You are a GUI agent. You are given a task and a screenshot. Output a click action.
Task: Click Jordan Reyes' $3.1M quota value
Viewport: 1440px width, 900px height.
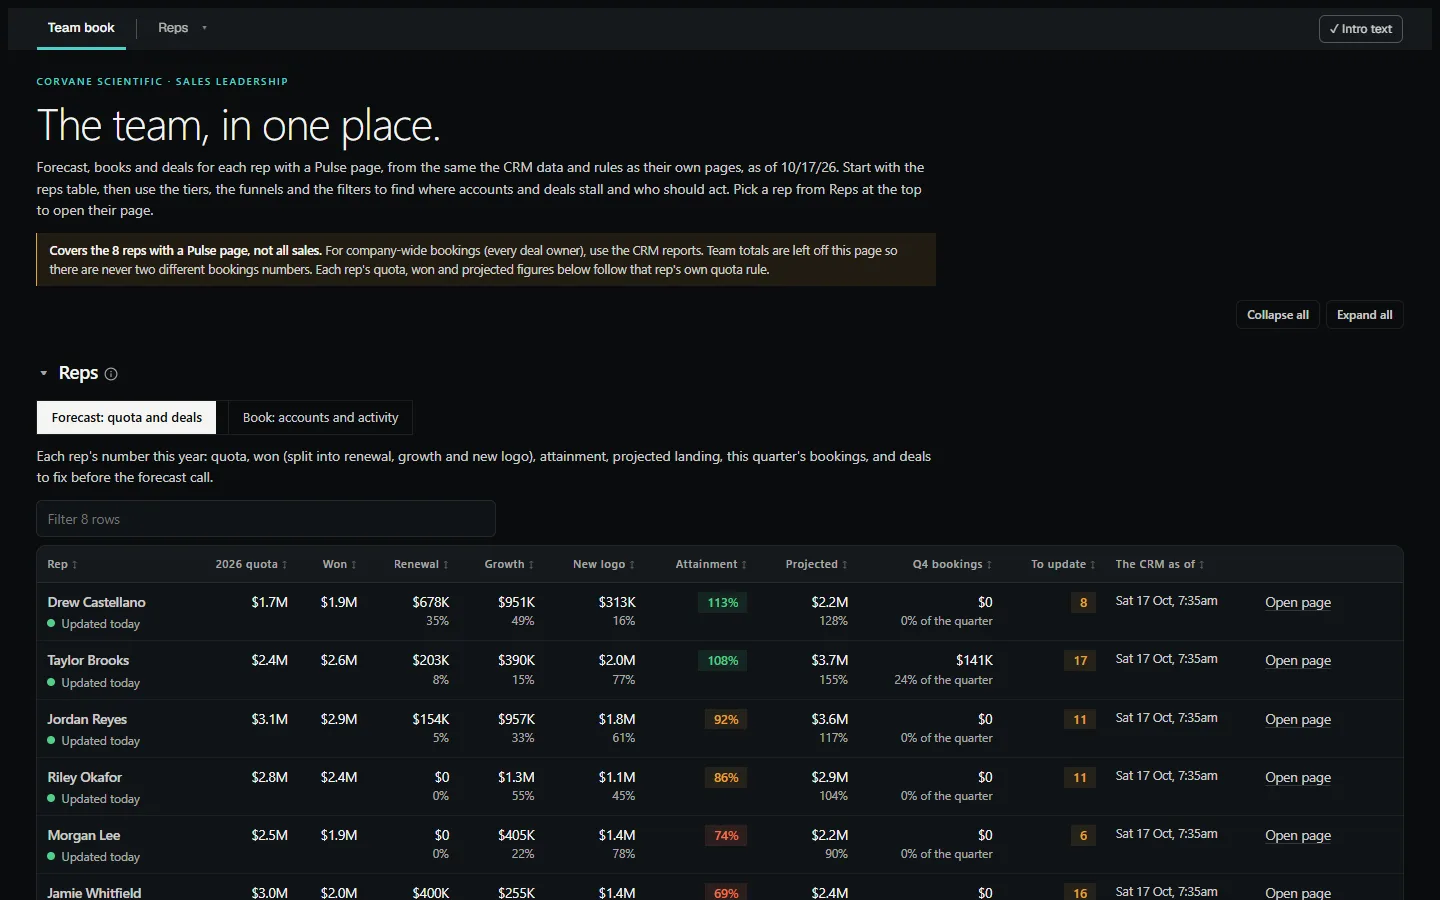point(270,719)
